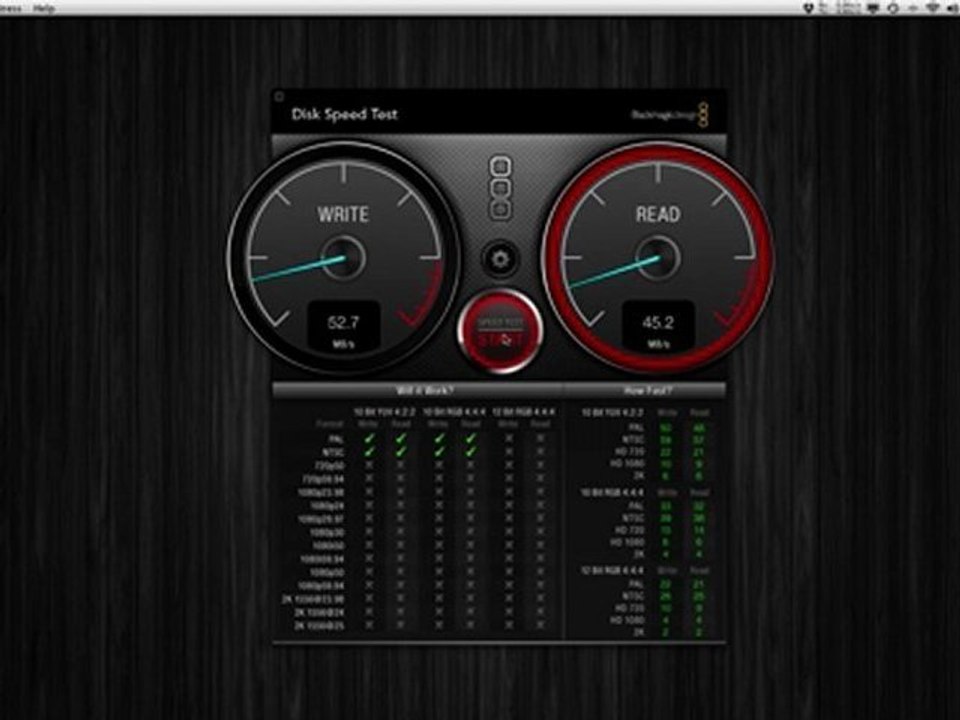
Task: Click the 2K 1556@25 format row label
Action: click(319, 626)
